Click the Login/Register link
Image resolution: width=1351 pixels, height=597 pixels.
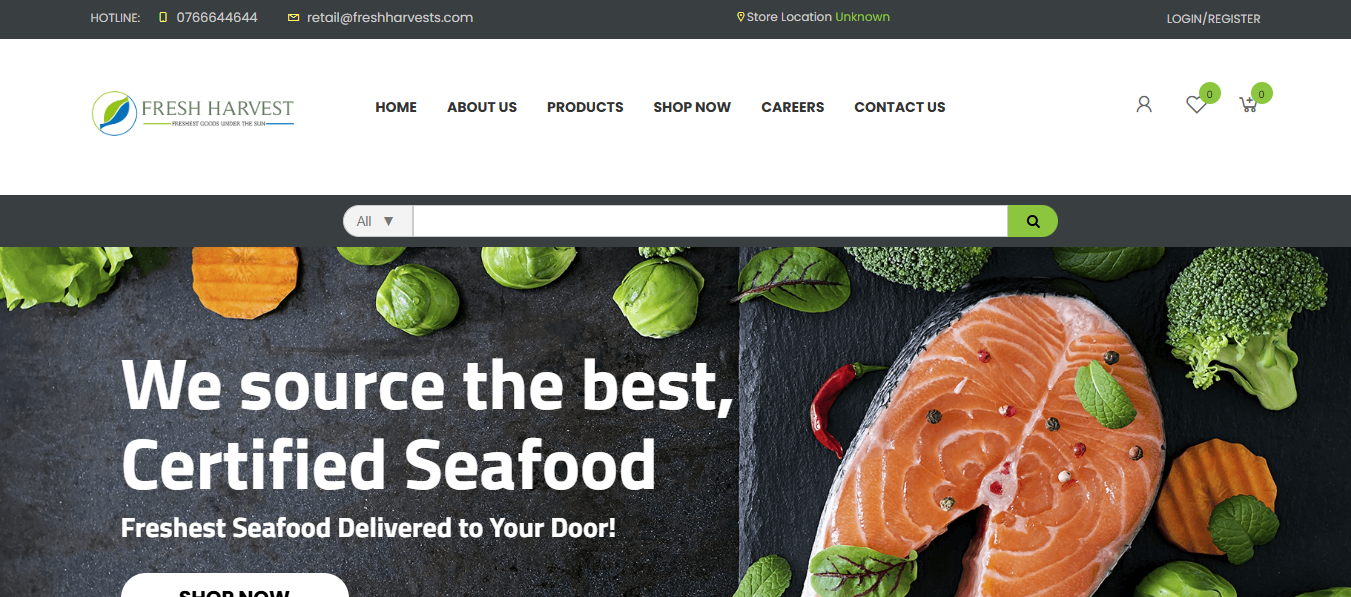click(1213, 19)
